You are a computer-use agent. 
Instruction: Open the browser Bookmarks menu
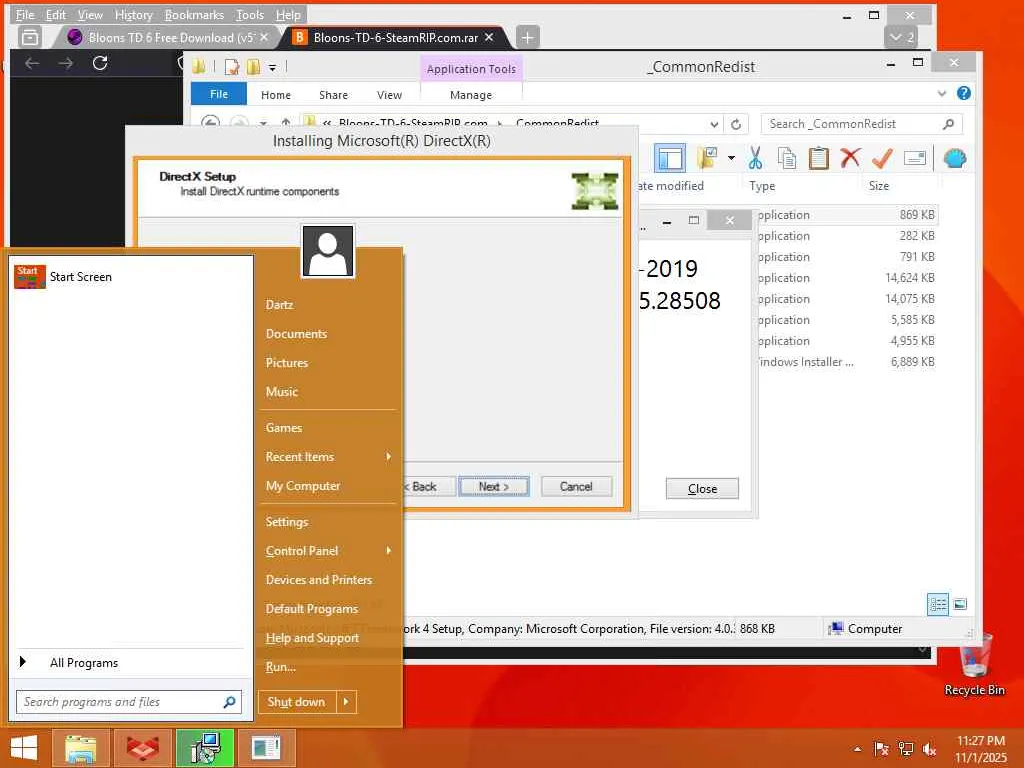pyautogui.click(x=194, y=14)
